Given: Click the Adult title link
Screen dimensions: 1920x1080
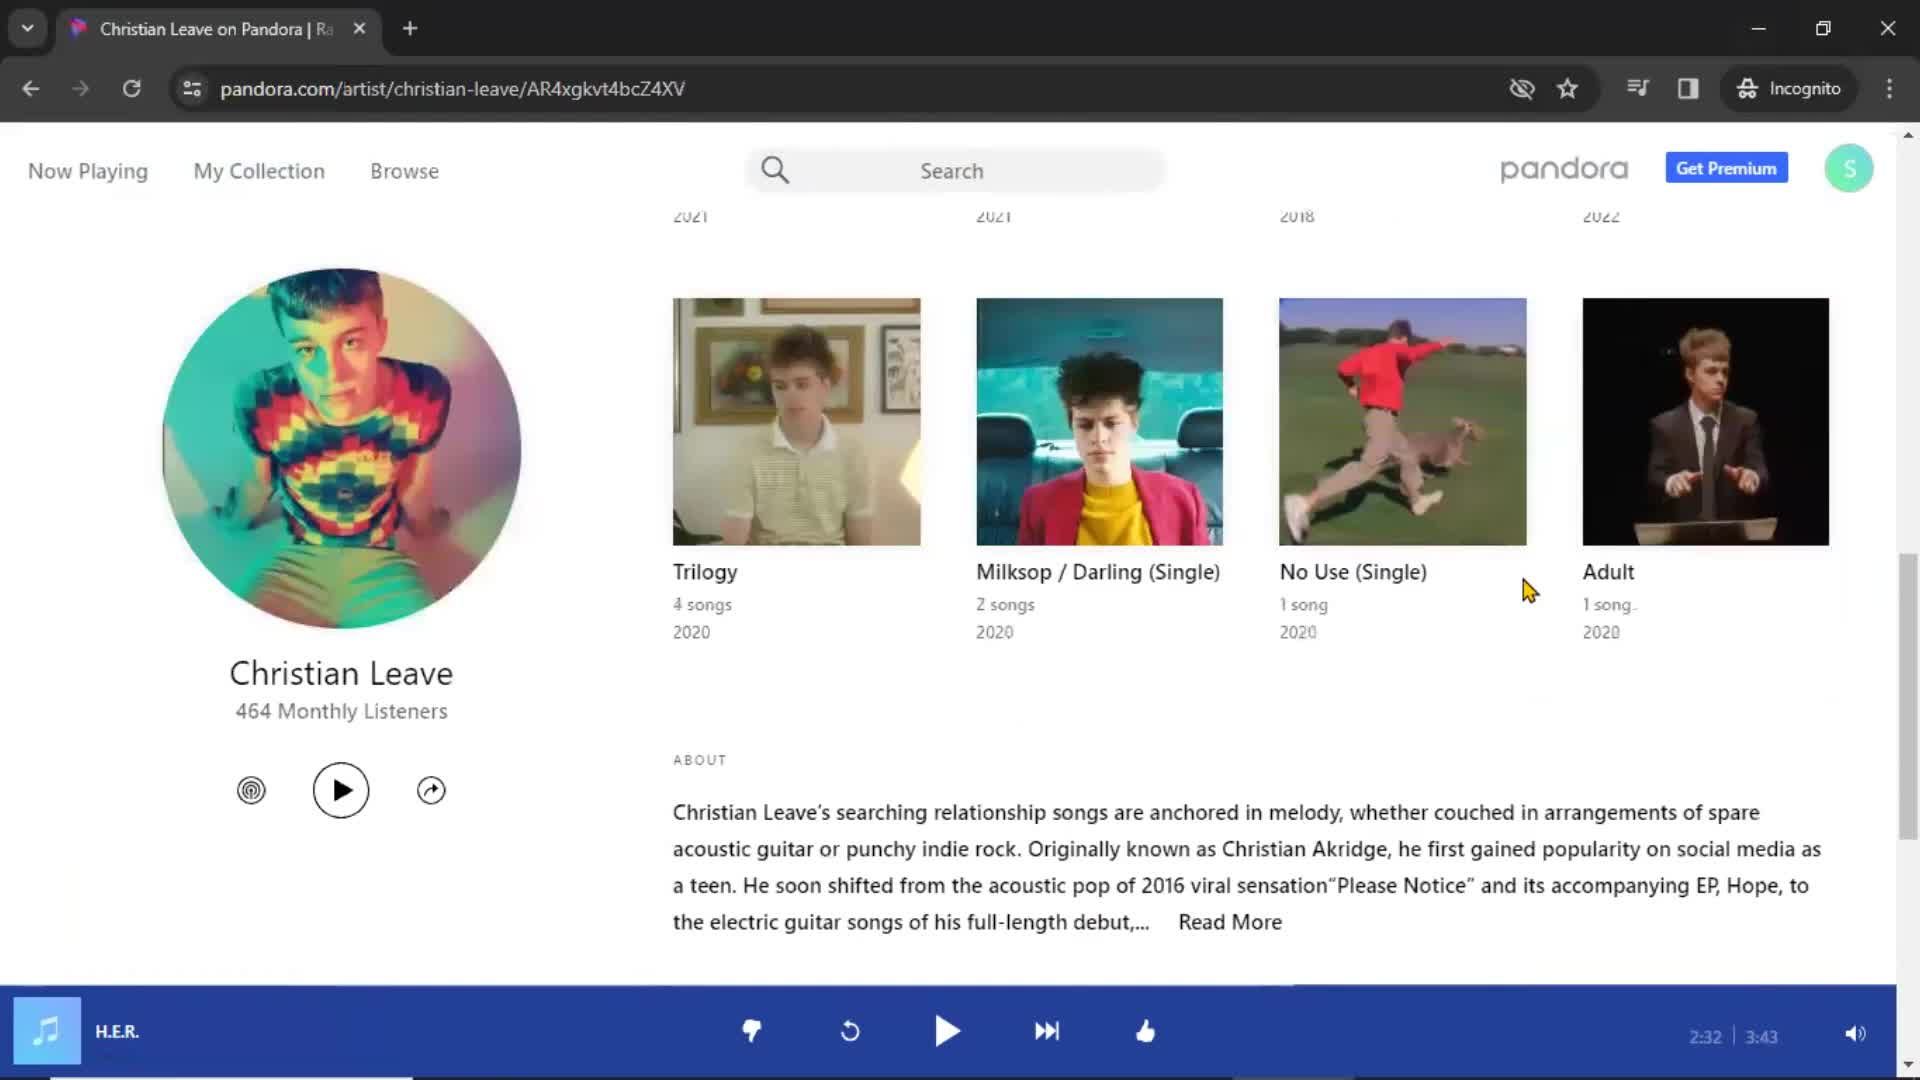Looking at the screenshot, I should [x=1608, y=572].
